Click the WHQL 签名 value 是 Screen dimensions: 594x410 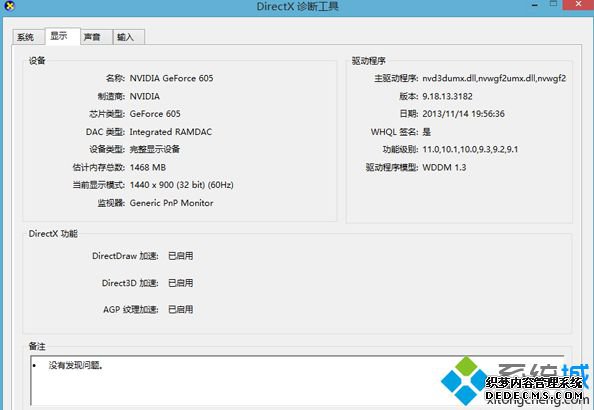[x=427, y=132]
